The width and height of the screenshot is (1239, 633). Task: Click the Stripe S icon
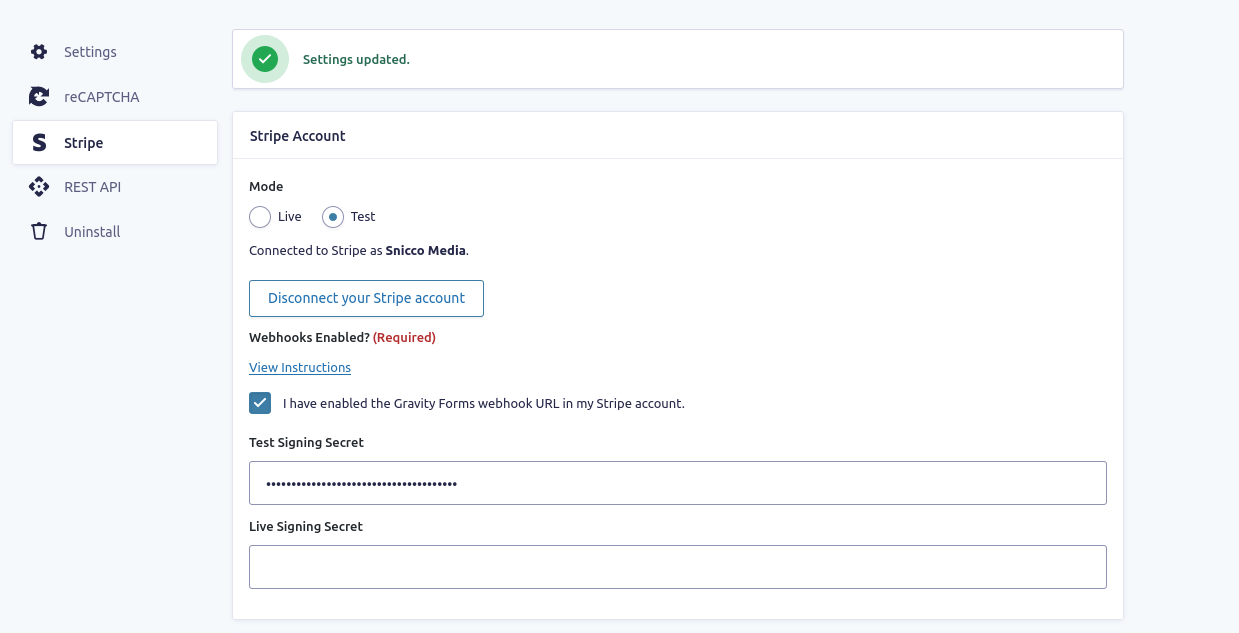click(x=39, y=143)
